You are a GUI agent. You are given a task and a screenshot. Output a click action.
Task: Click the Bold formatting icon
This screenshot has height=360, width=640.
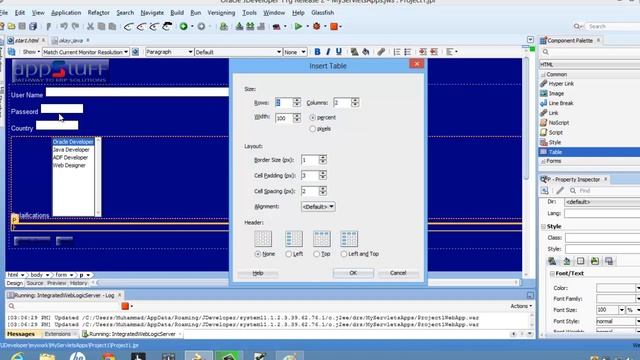point(317,52)
